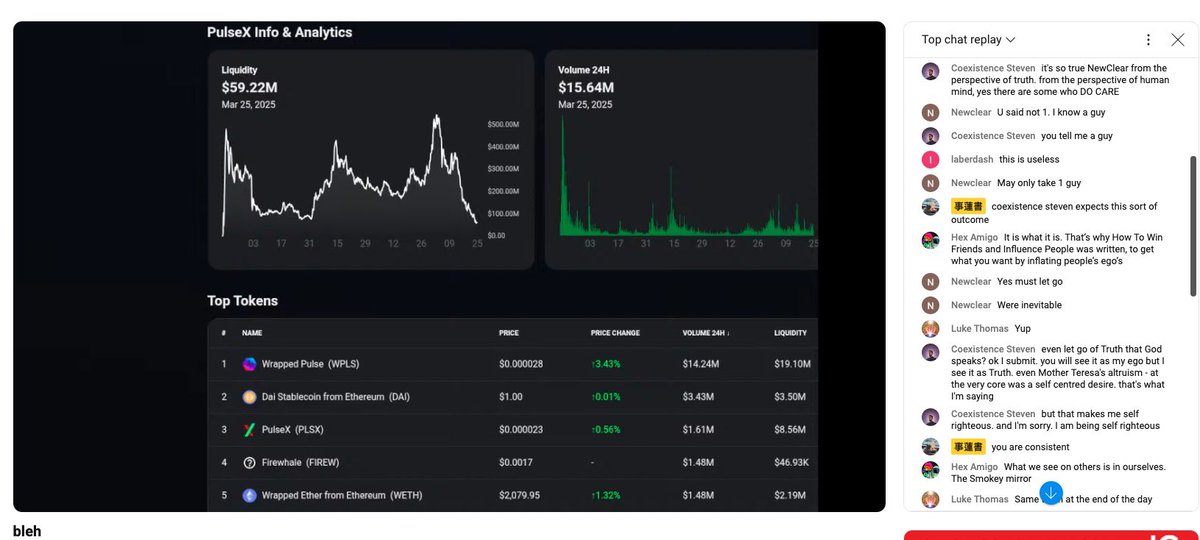Click the 1.32% price change value
Viewport: 1200px width, 540px height.
(x=605, y=495)
